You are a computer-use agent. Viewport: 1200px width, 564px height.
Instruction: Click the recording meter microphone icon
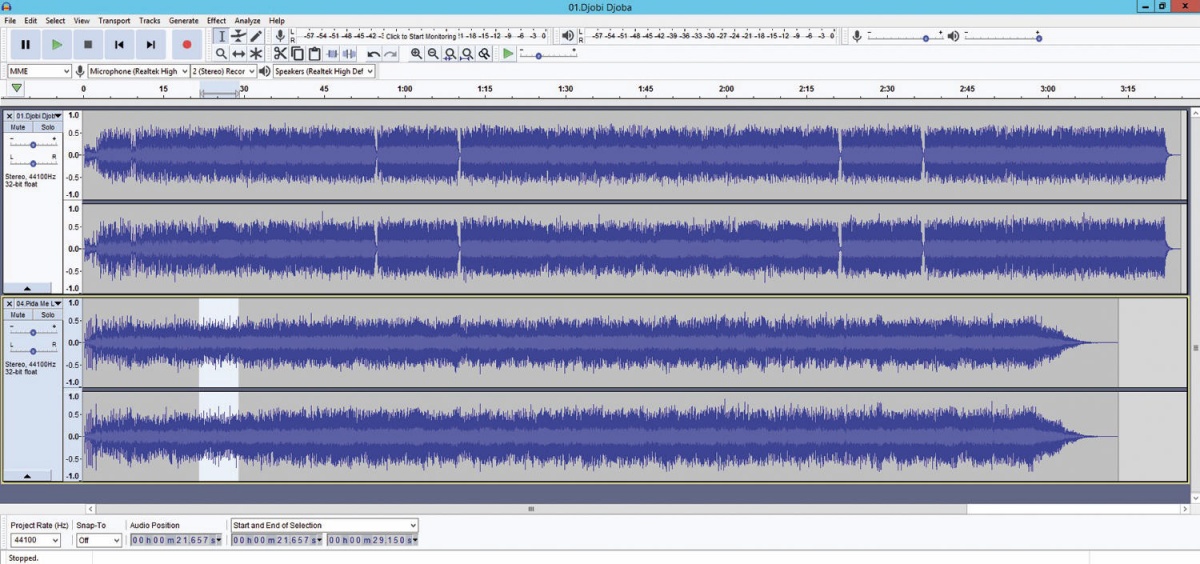(x=280, y=36)
